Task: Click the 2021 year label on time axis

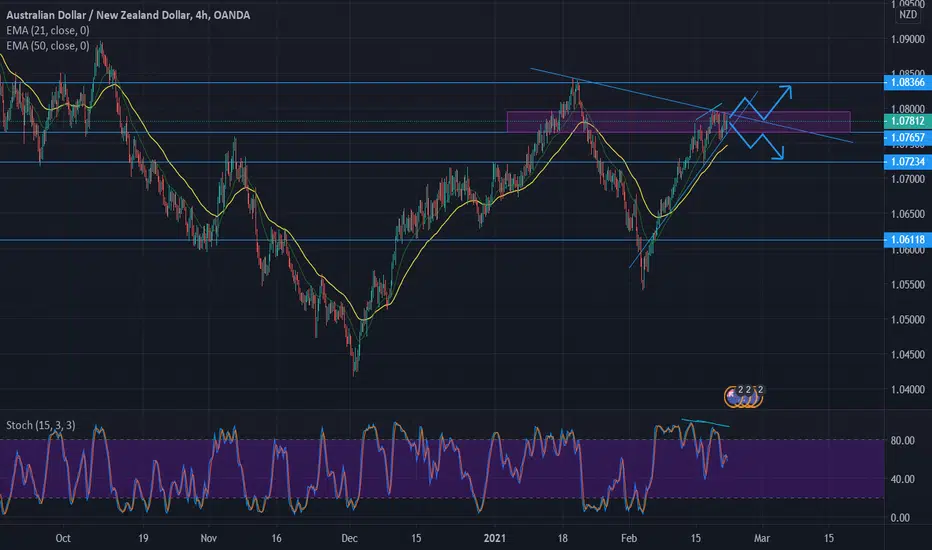Action: [495, 538]
